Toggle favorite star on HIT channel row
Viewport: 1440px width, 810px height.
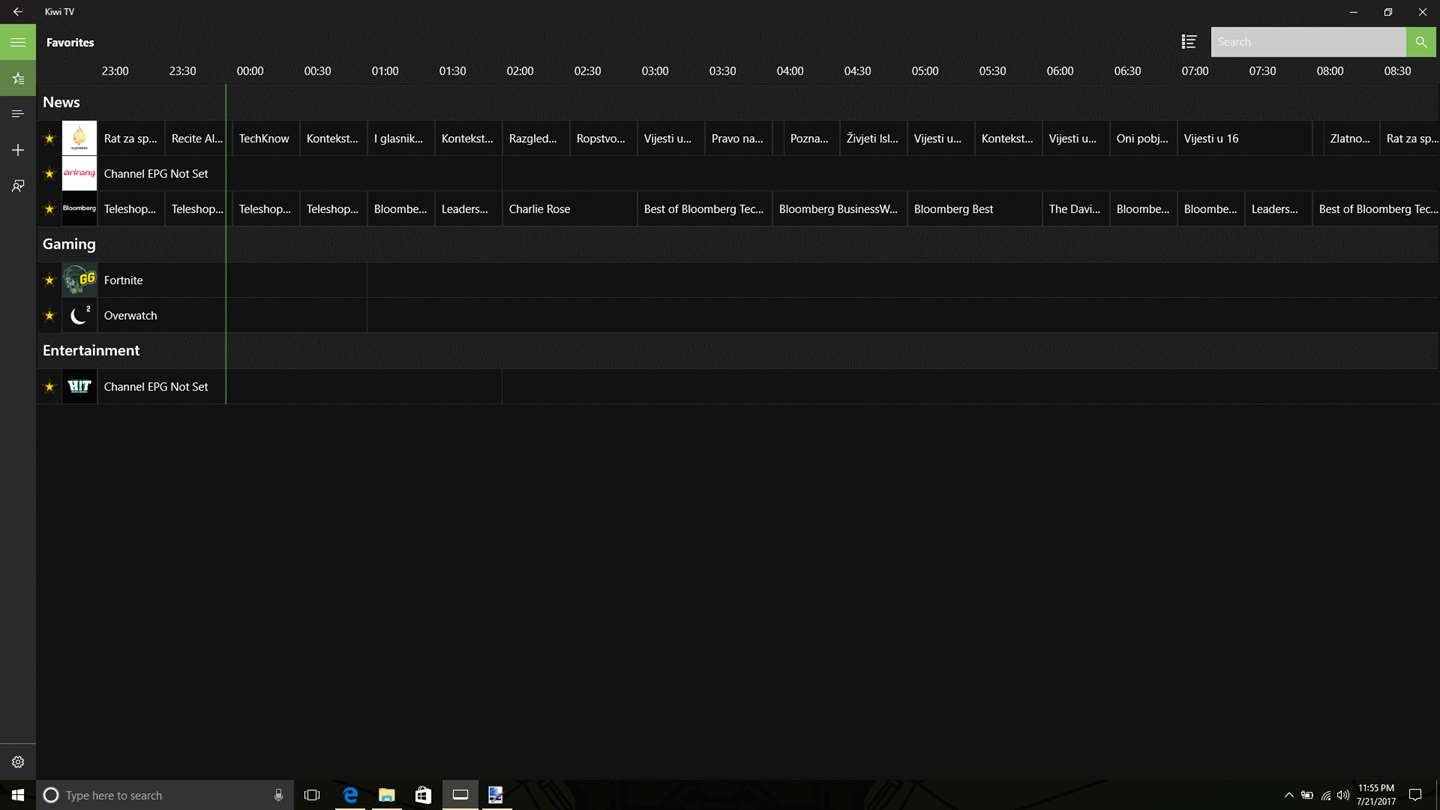(x=49, y=387)
